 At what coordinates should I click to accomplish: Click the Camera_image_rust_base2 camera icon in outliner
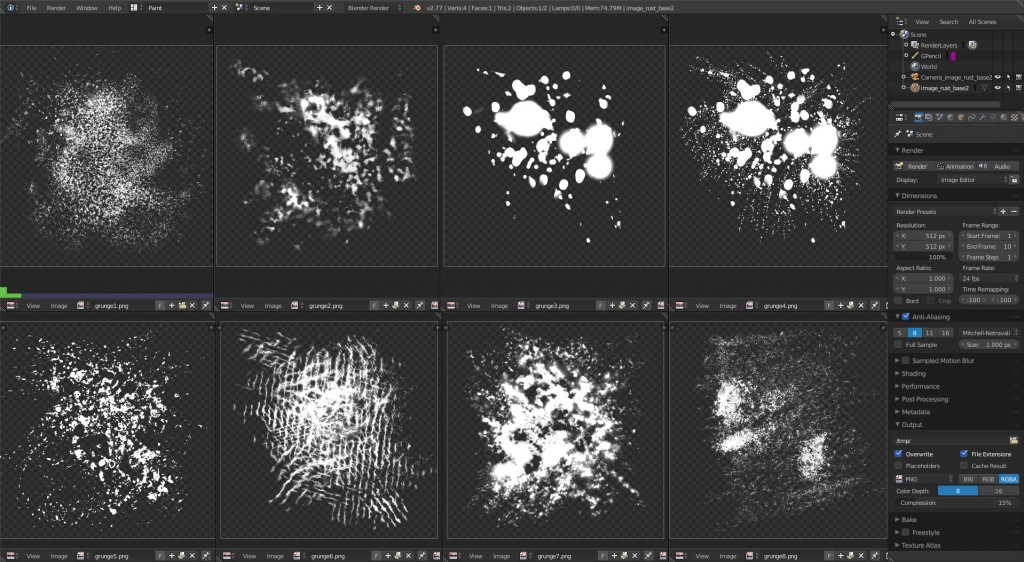914,77
